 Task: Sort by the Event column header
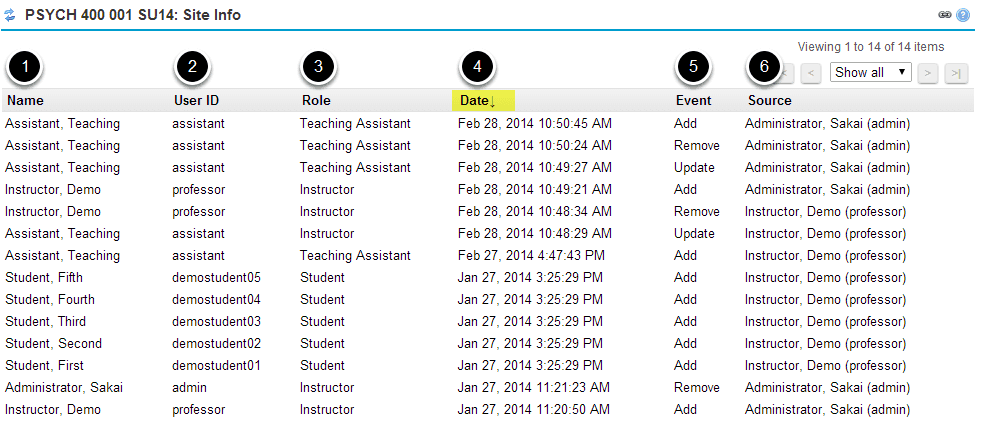693,100
